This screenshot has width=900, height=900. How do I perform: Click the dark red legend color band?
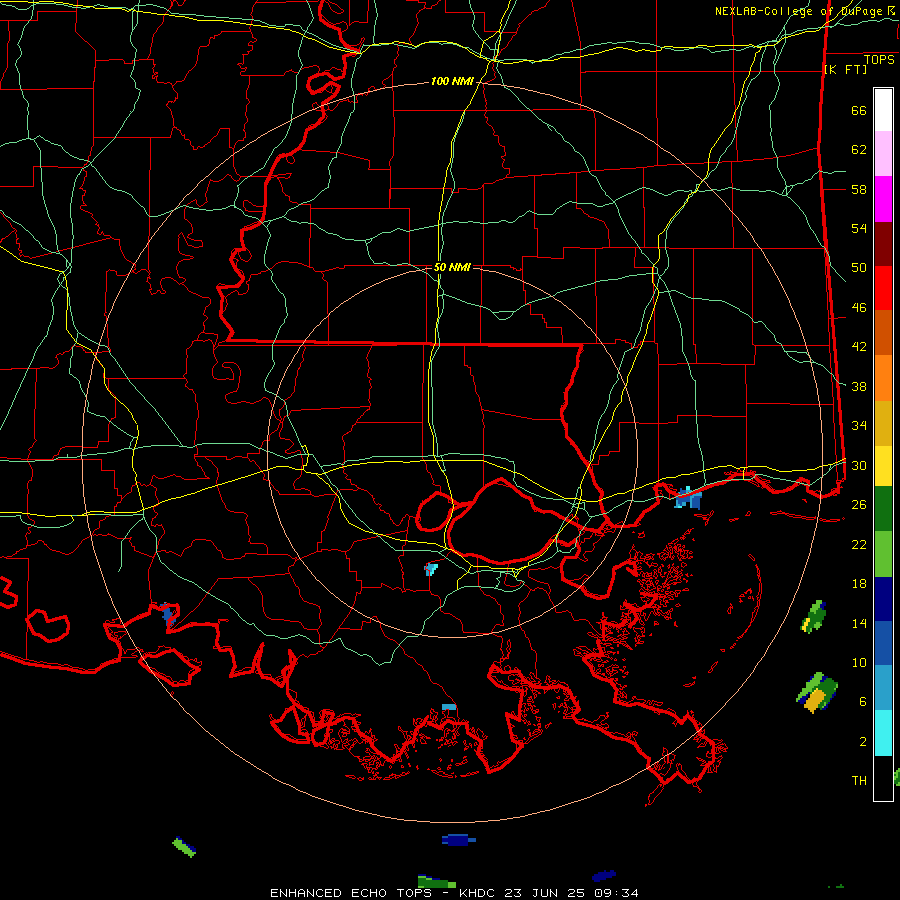coord(883,244)
